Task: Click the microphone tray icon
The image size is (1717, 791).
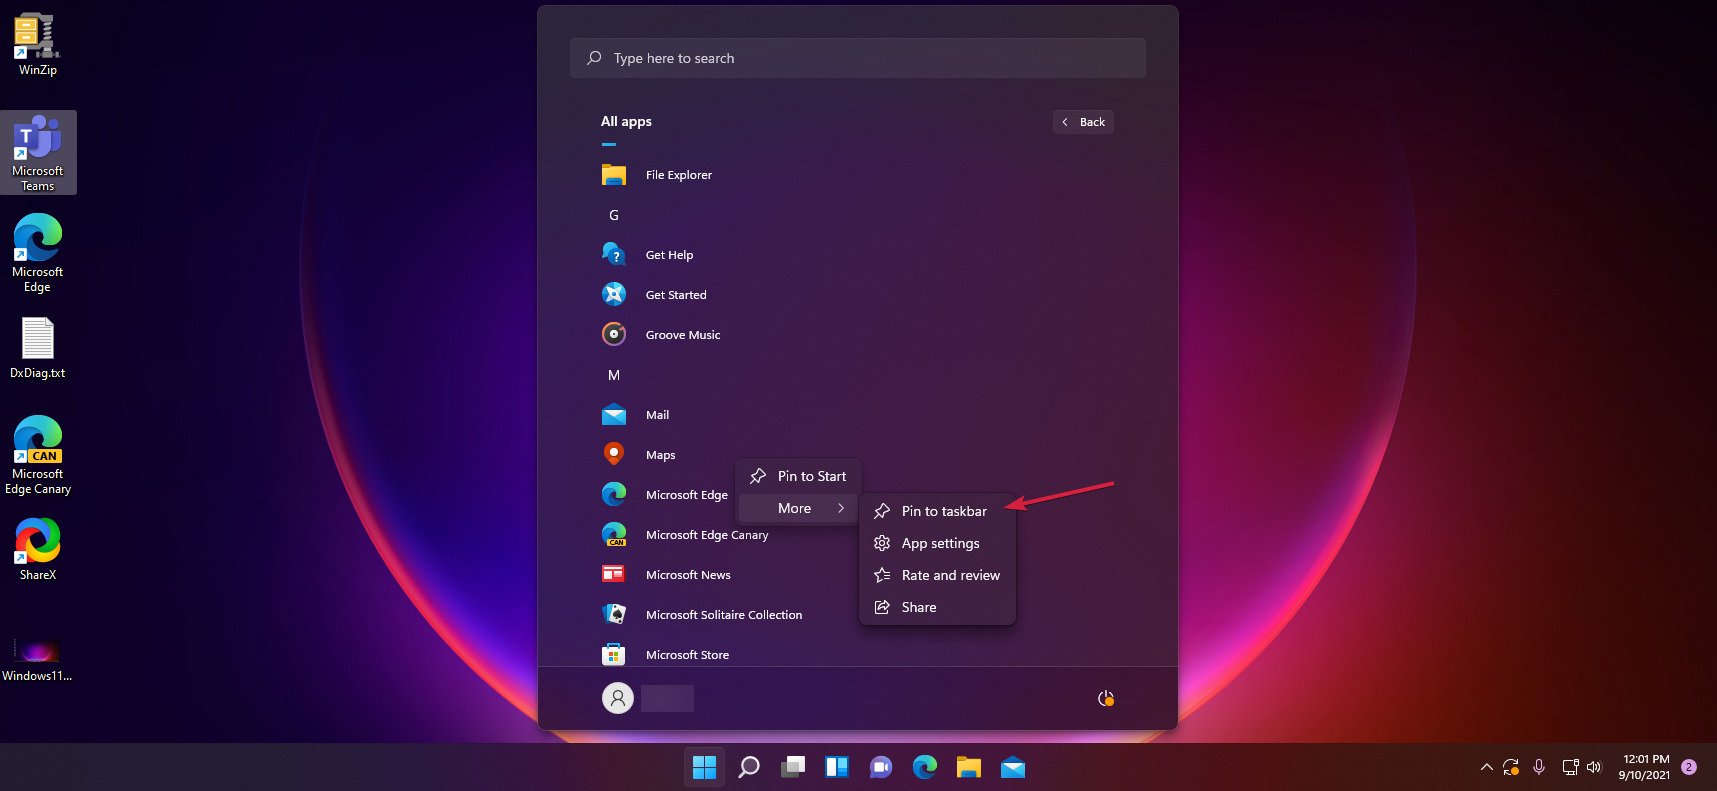Action: pos(1539,767)
